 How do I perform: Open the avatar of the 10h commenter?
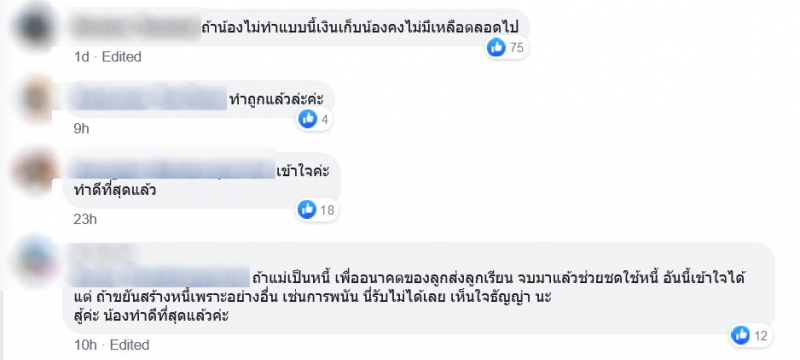(34, 262)
